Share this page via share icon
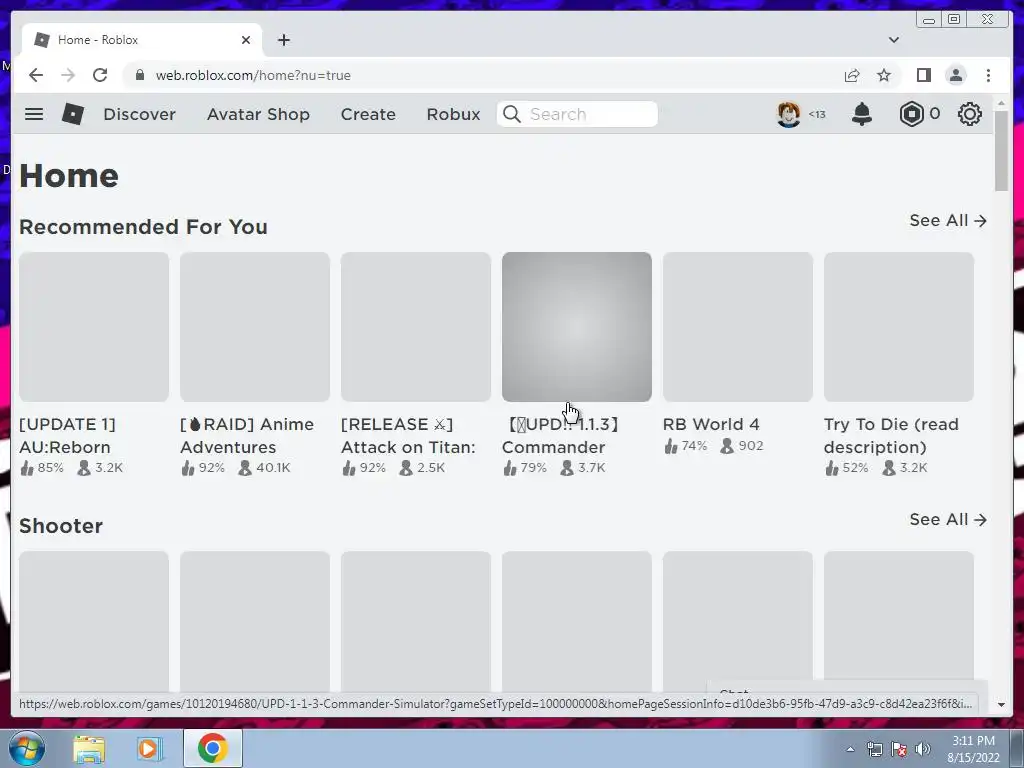 click(852, 75)
